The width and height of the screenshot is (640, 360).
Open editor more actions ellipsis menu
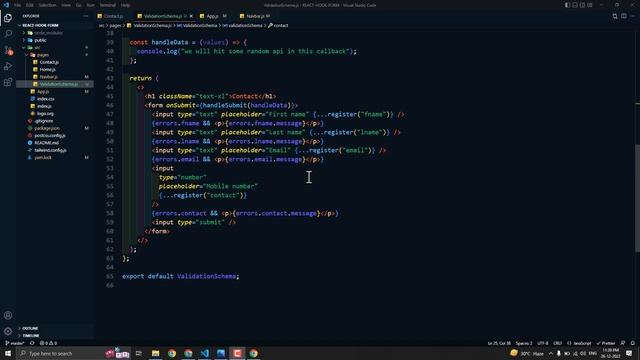coord(633,16)
